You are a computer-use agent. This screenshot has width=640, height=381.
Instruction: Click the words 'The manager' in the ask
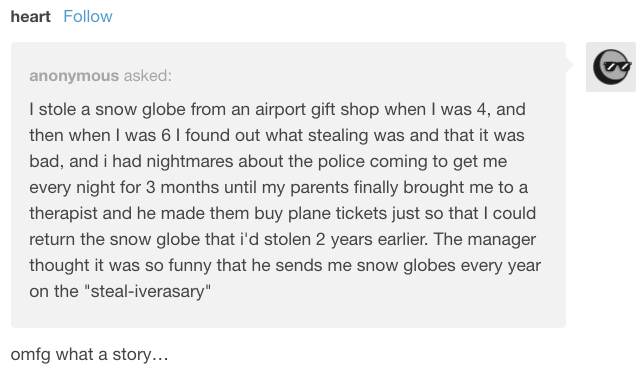pyautogui.click(x=484, y=239)
